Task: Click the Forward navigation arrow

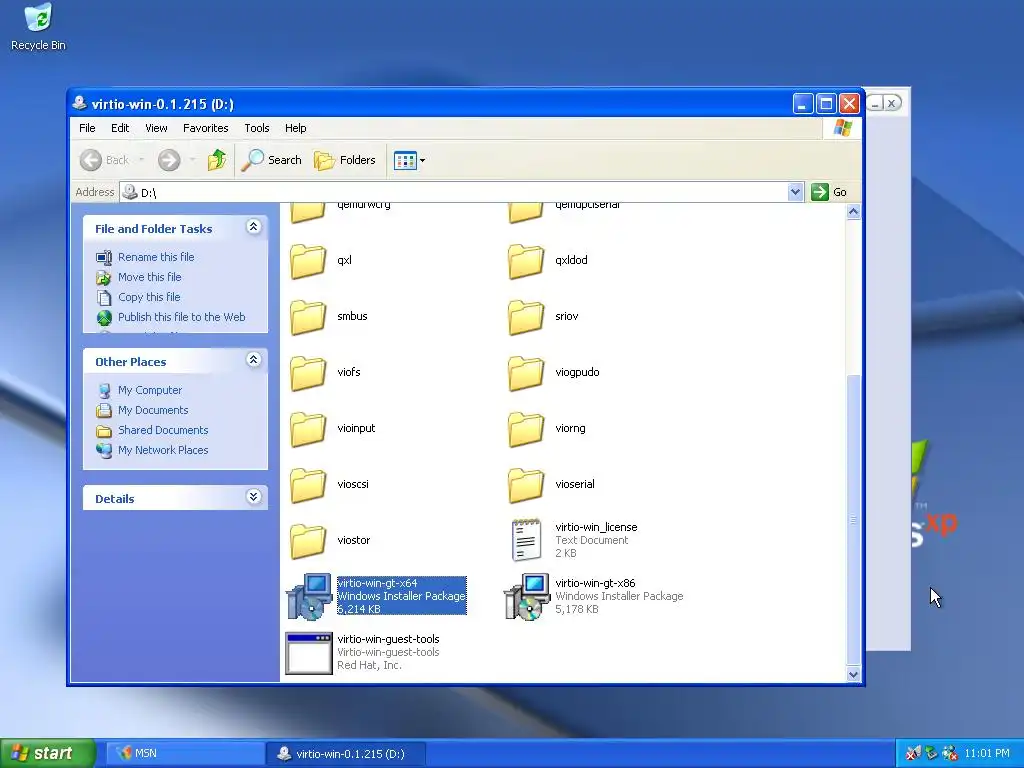Action: pyautogui.click(x=168, y=160)
